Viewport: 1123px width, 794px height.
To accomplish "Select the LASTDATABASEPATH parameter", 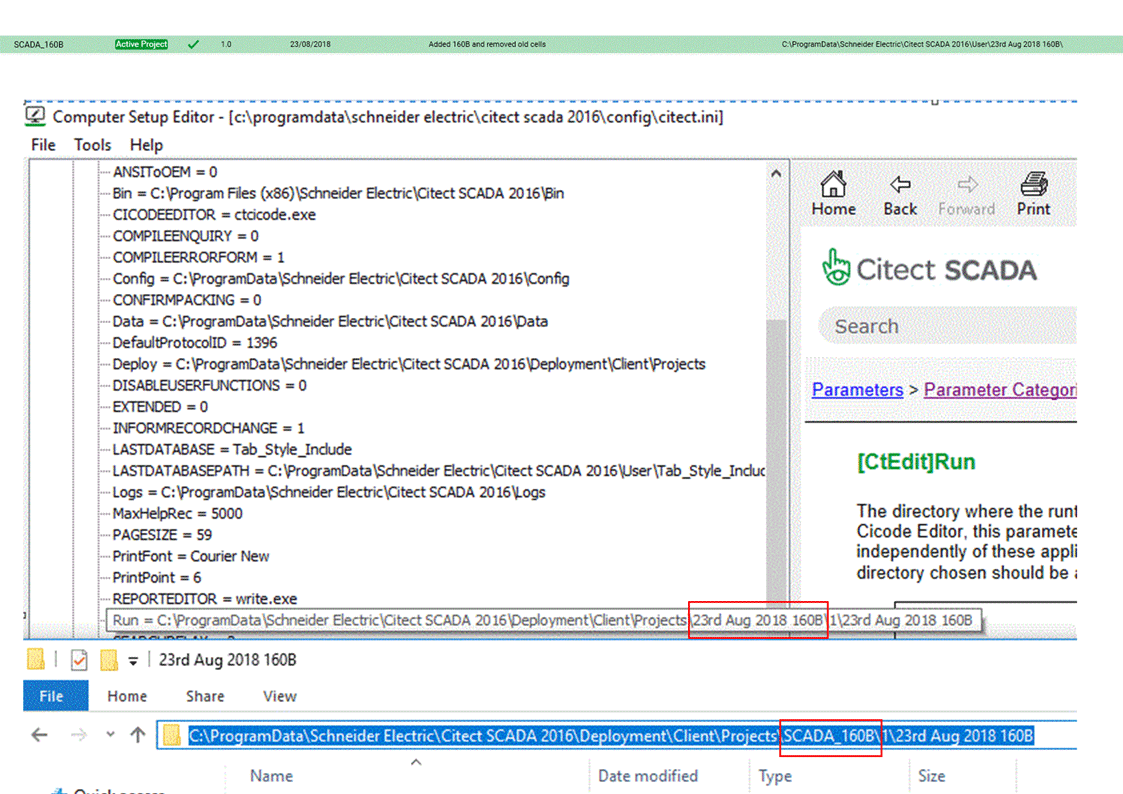I will (438, 470).
